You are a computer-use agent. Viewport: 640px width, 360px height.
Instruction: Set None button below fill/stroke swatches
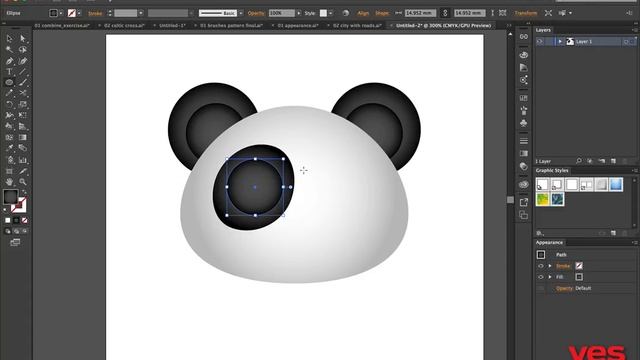24,220
